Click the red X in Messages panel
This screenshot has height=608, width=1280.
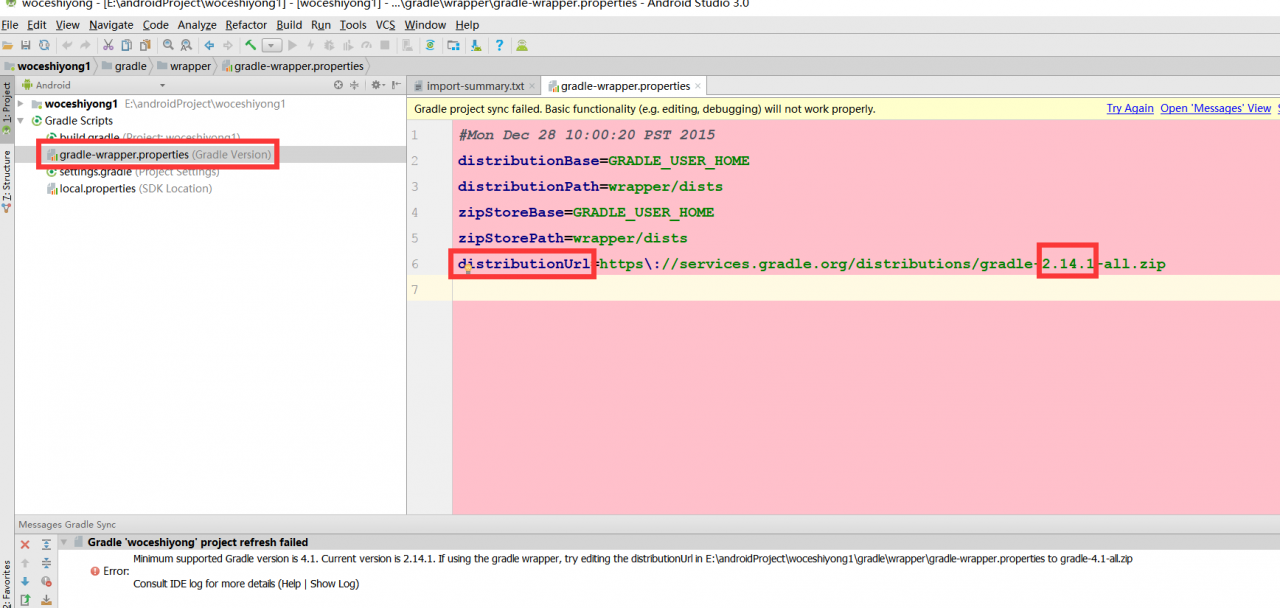26,545
